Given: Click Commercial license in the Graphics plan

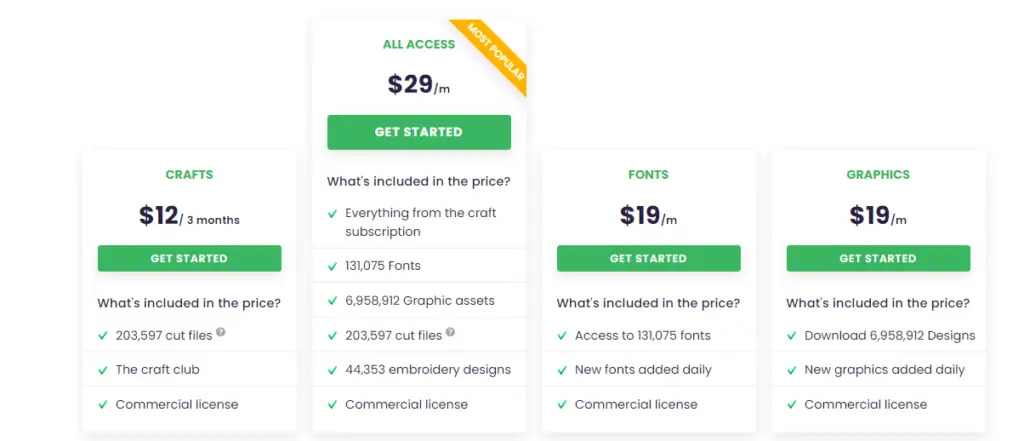Looking at the screenshot, I should coord(865,404).
